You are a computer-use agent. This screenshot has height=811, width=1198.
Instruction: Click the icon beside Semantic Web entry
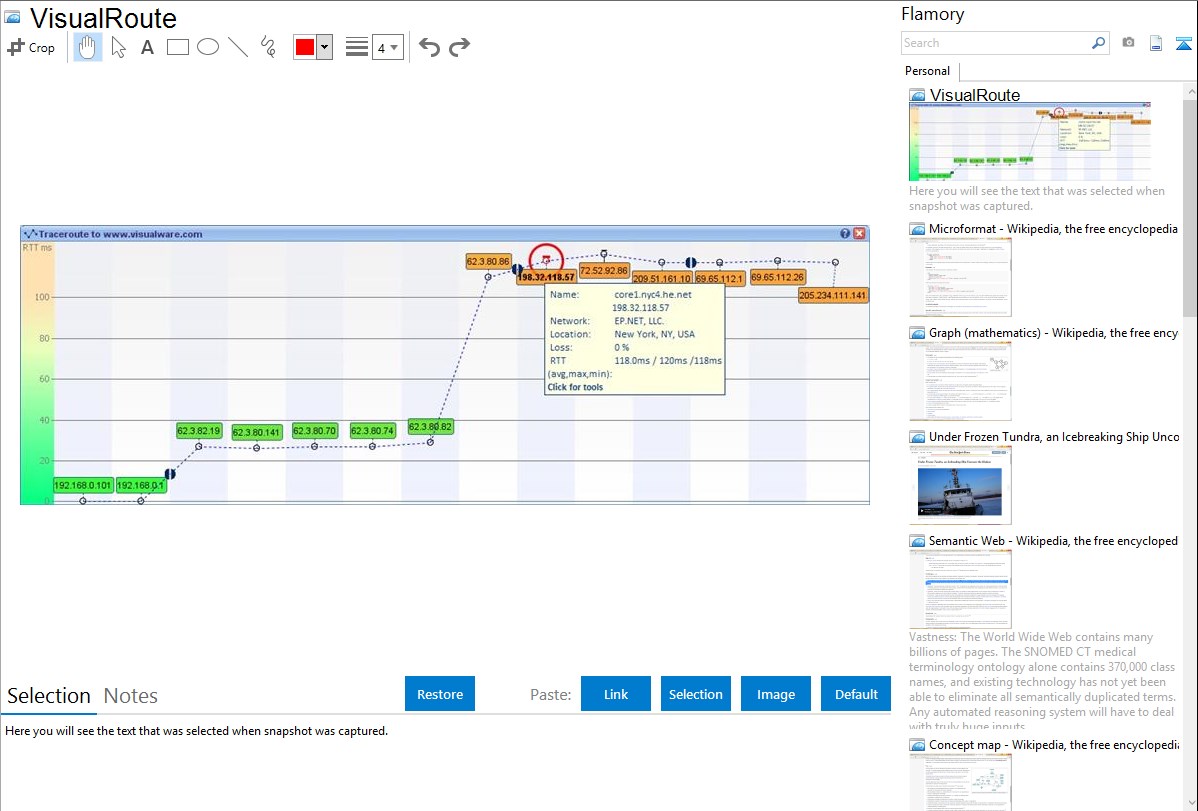(x=917, y=541)
